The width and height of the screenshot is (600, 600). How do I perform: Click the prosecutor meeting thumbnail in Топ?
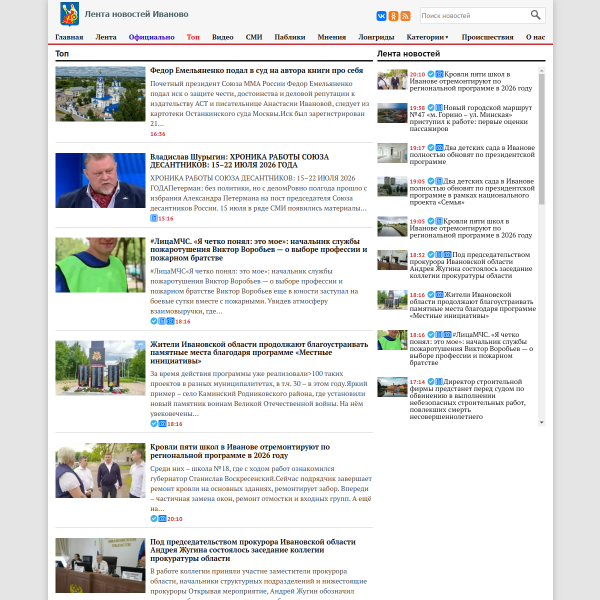pos(100,566)
